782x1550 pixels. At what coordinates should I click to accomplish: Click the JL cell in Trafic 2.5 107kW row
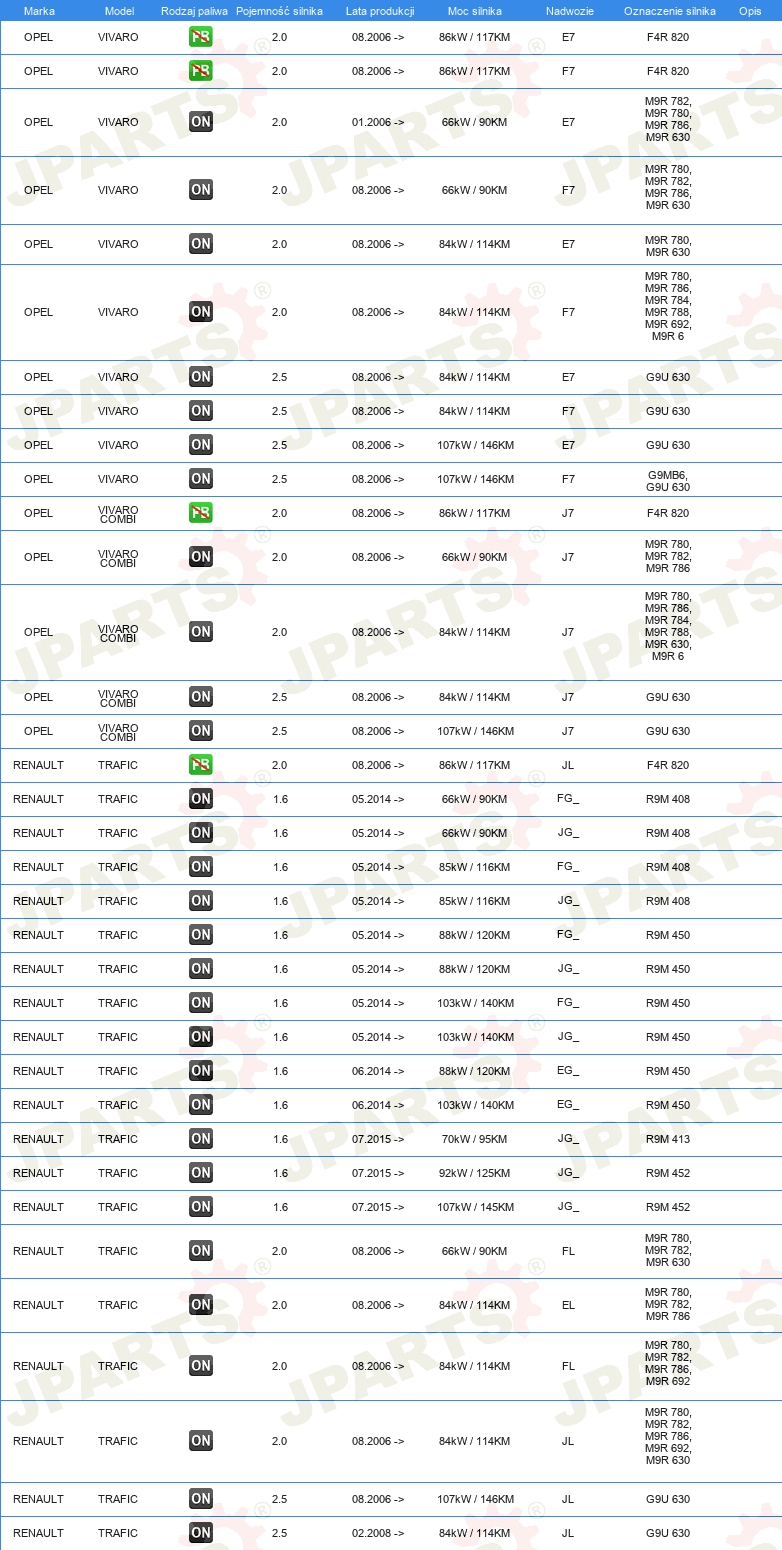(x=568, y=1499)
